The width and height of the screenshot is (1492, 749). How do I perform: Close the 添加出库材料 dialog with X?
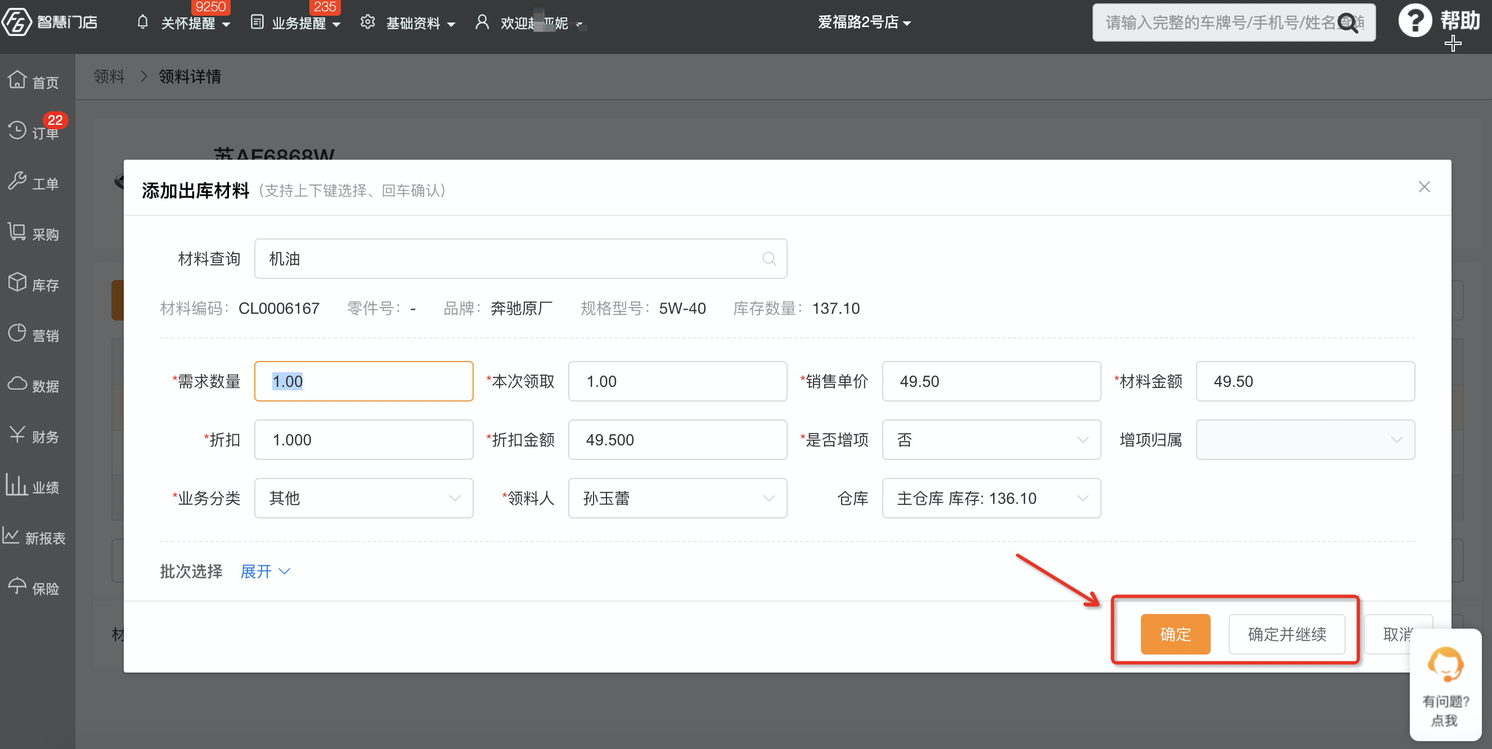tap(1424, 187)
